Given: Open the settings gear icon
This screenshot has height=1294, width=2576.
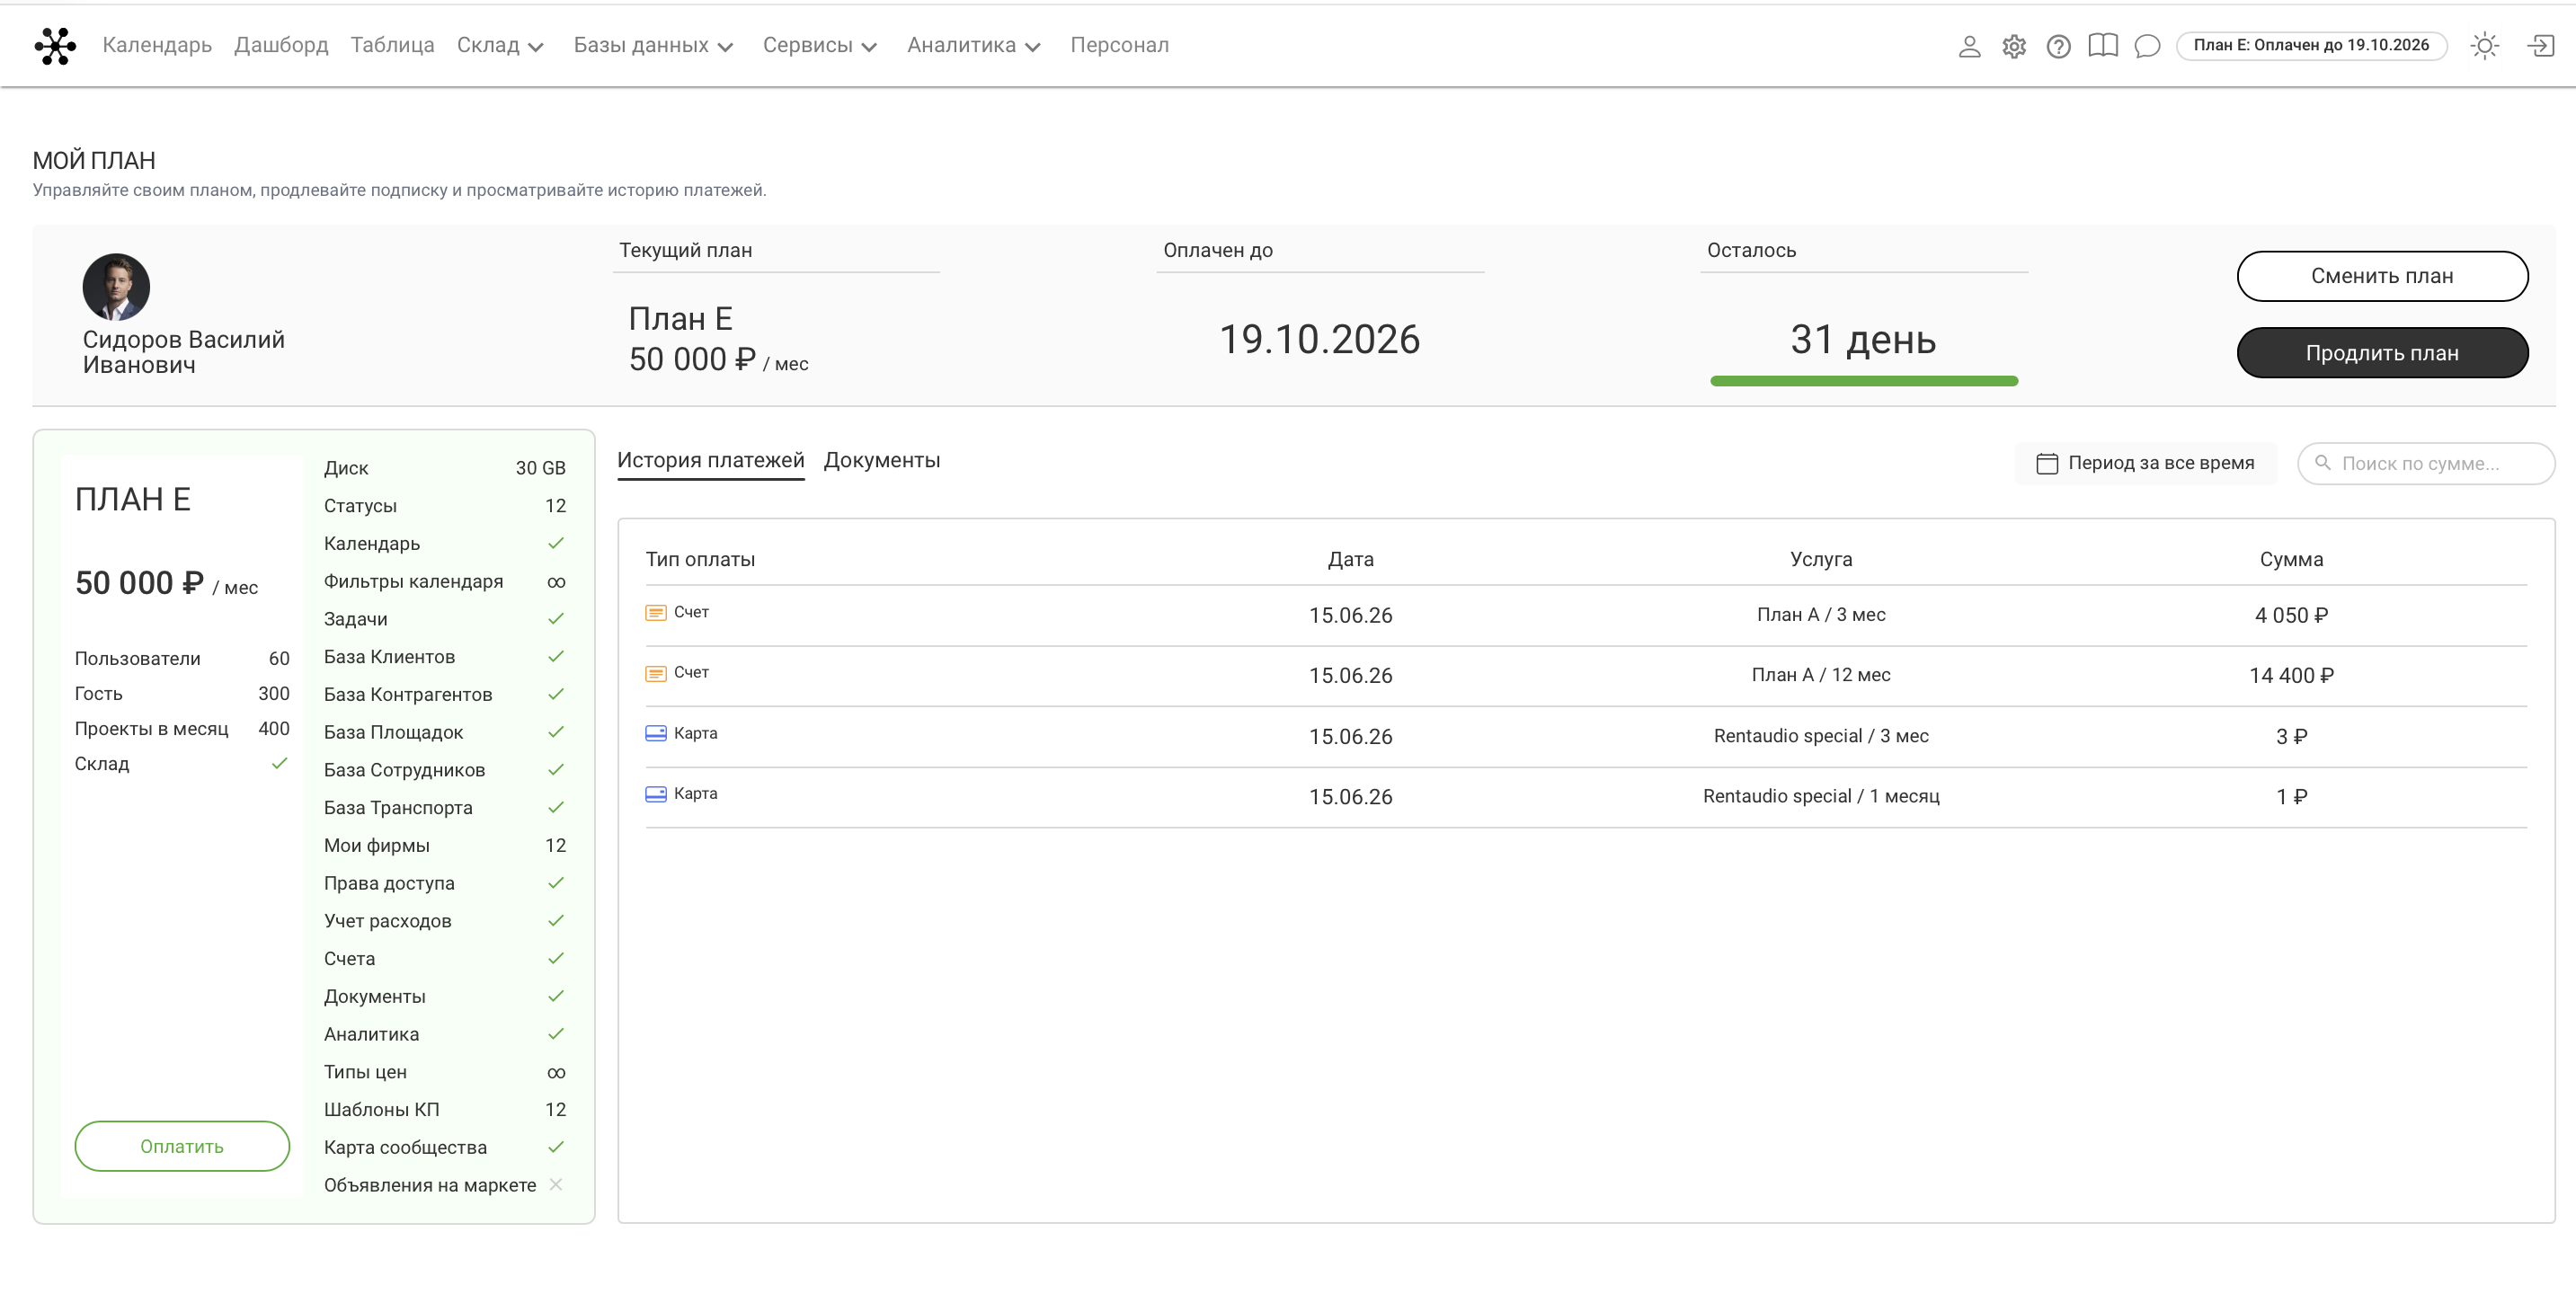Looking at the screenshot, I should point(2013,46).
